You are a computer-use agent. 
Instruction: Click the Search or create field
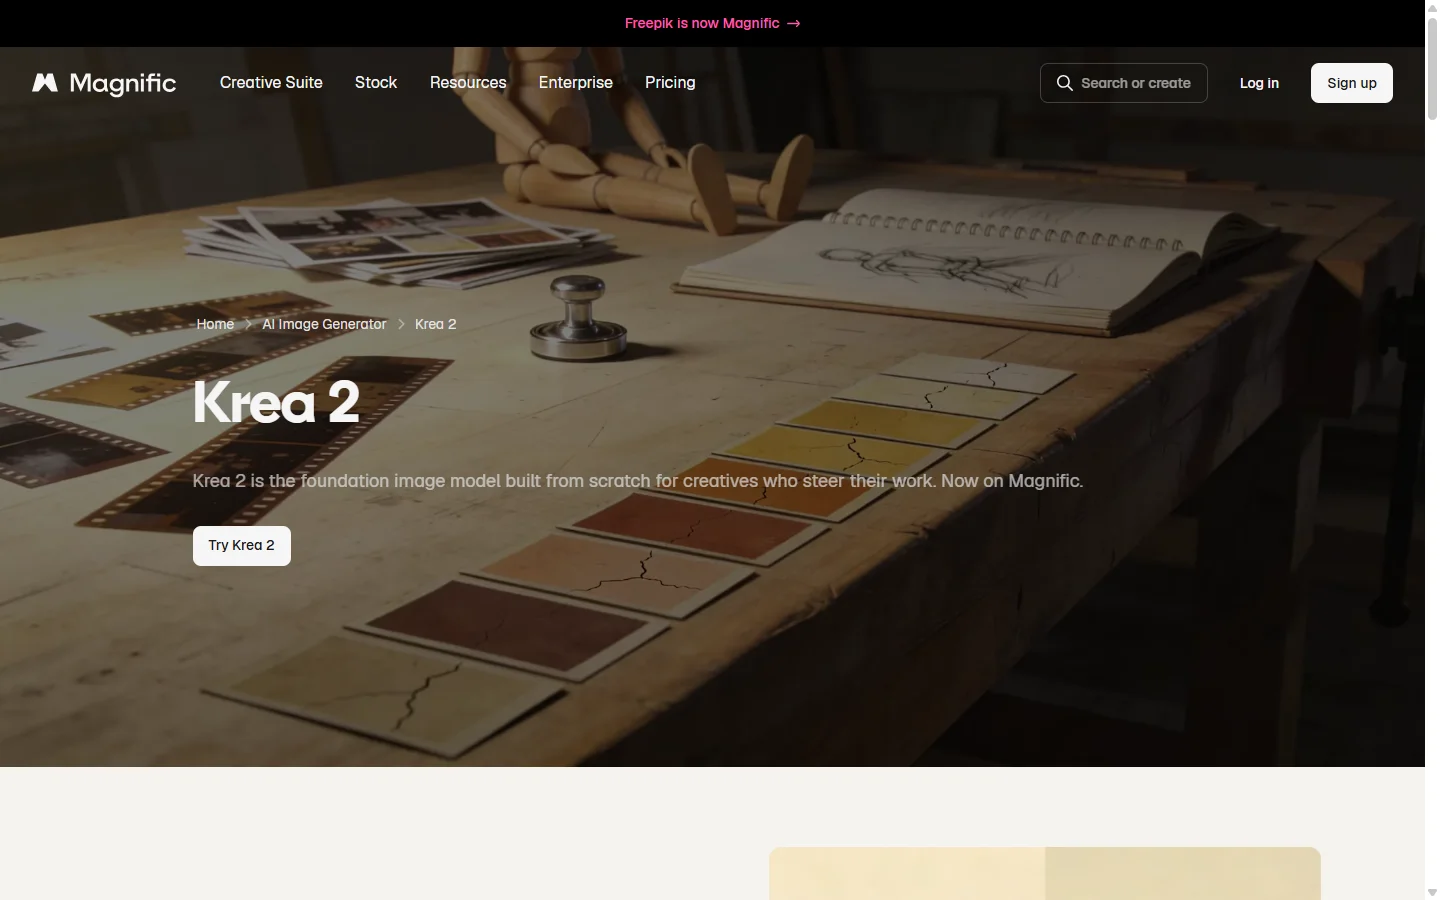pyautogui.click(x=1124, y=83)
